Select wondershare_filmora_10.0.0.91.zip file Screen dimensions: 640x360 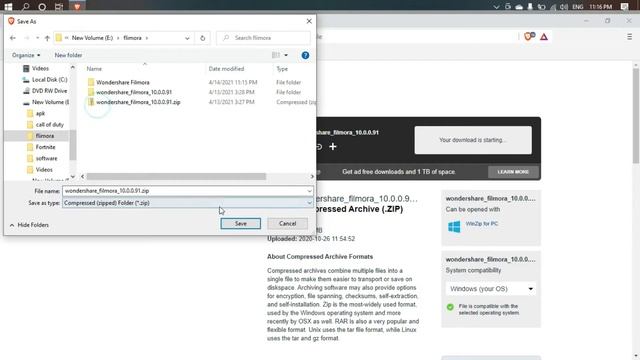tap(138, 102)
